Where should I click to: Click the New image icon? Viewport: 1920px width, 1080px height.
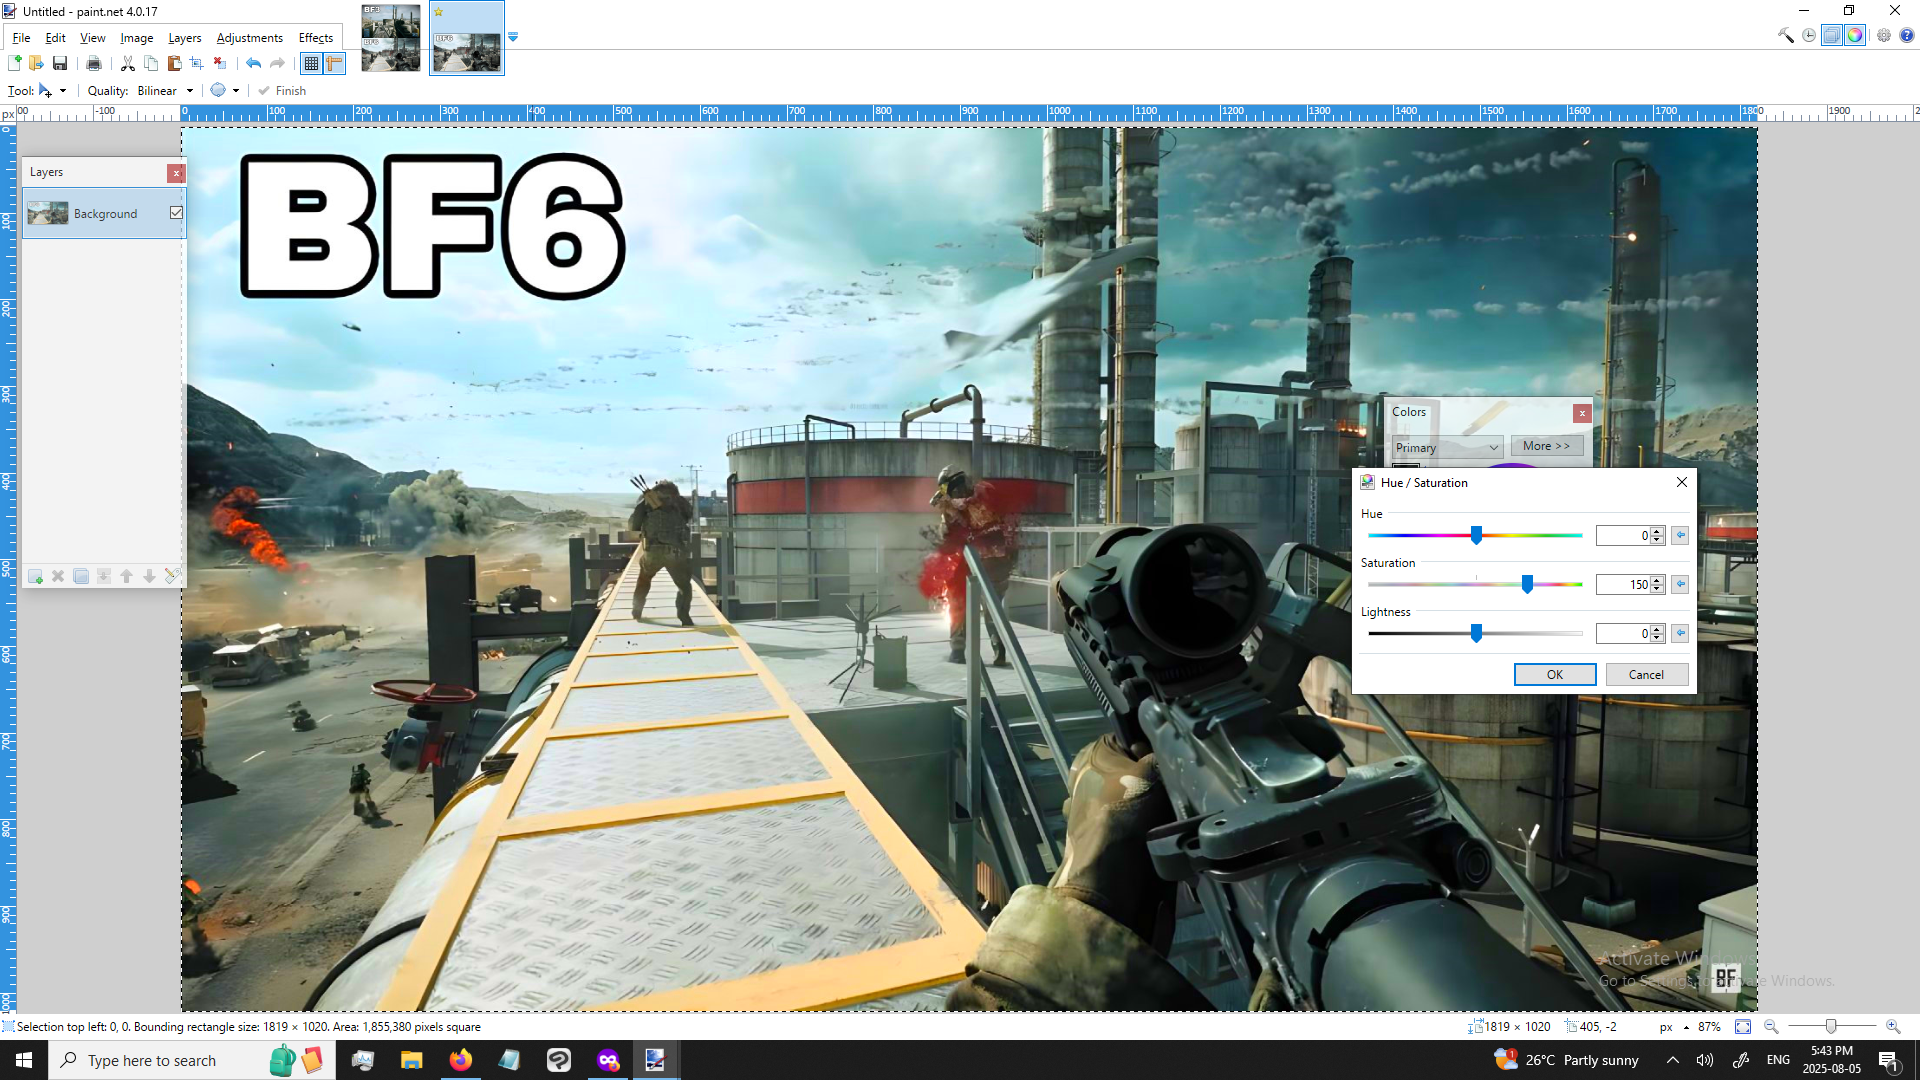pos(15,63)
